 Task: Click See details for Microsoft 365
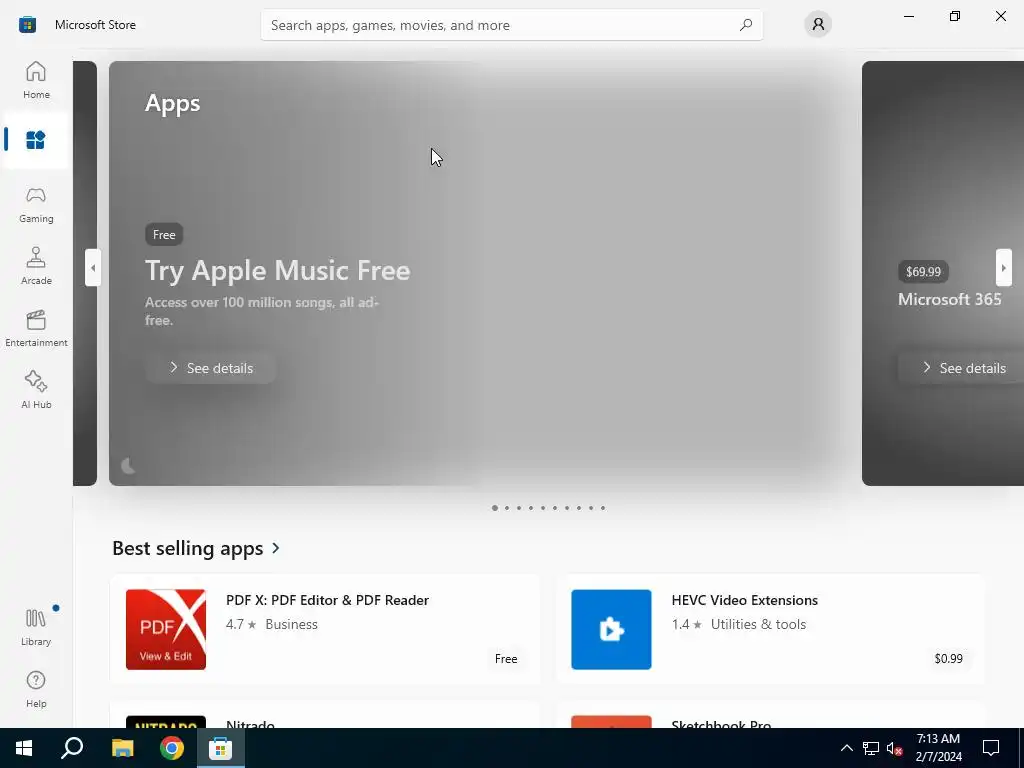963,368
